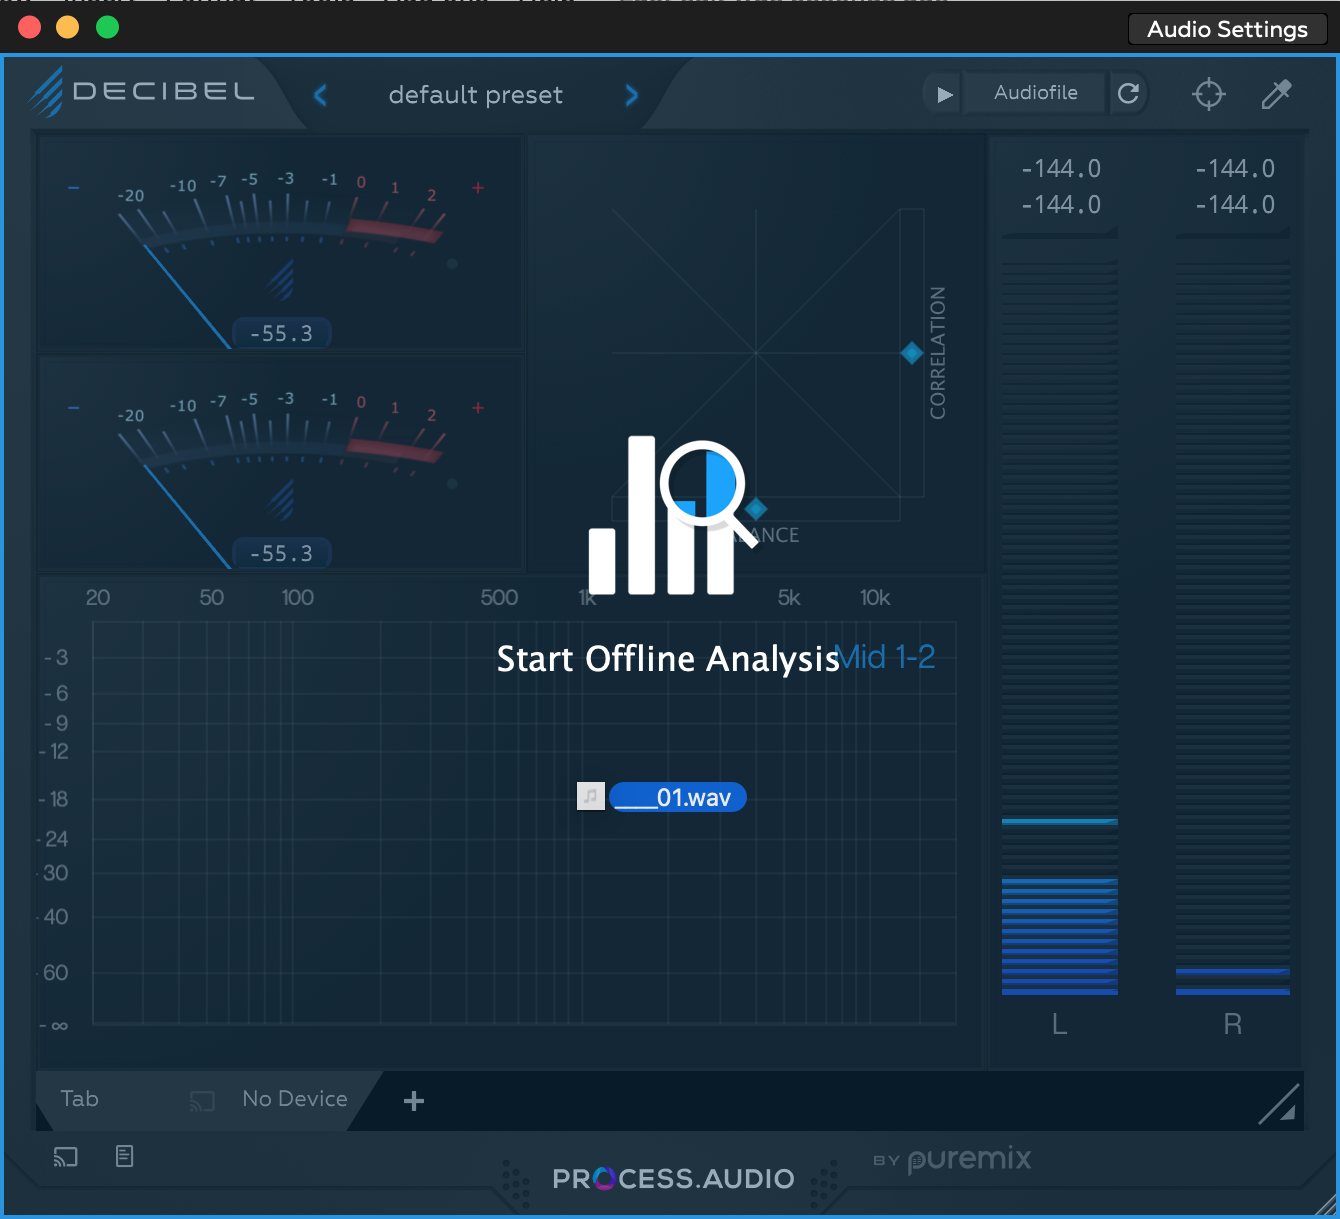The image size is (1340, 1219).
Task: Click the red plus on upper VU meter
Action: pyautogui.click(x=478, y=188)
